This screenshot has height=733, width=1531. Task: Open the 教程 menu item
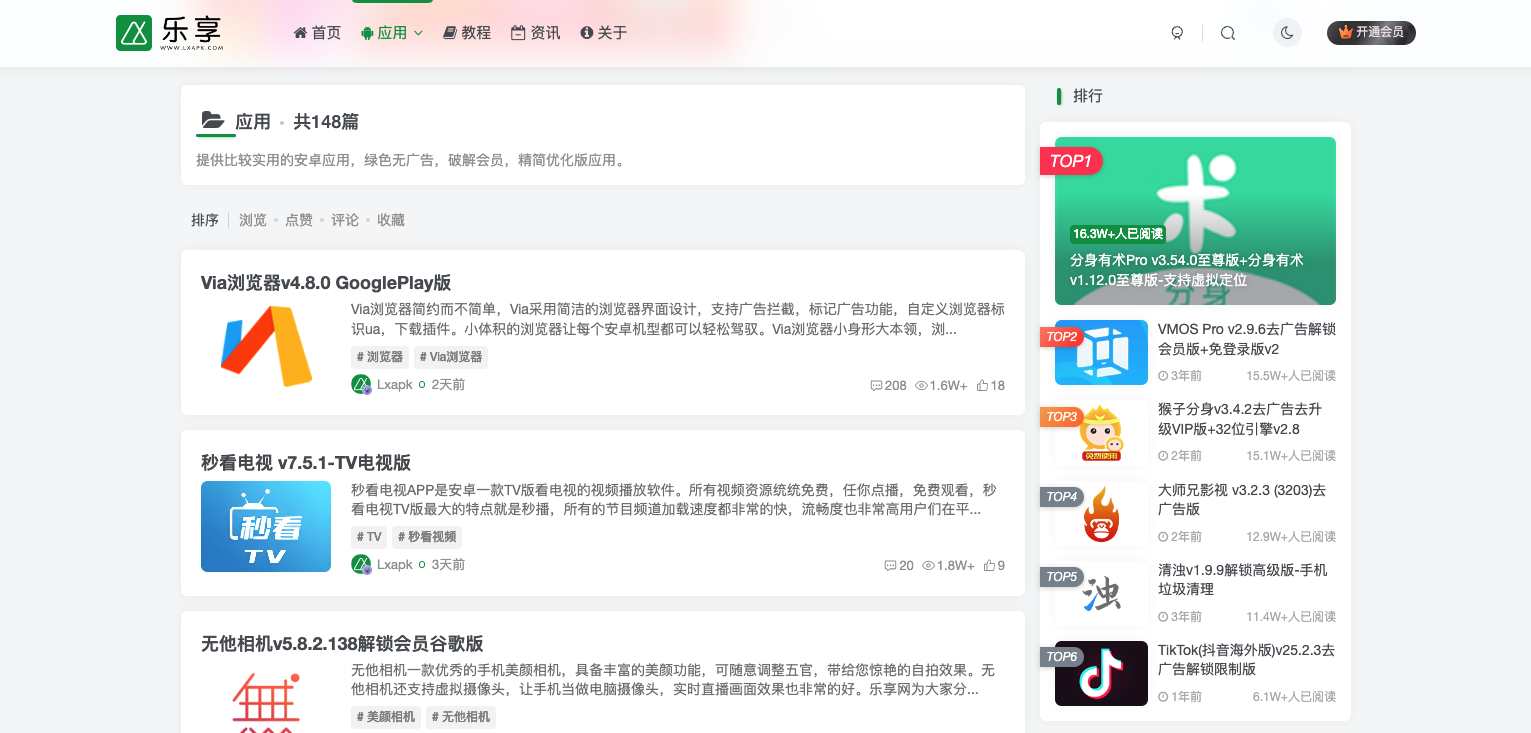coord(467,33)
